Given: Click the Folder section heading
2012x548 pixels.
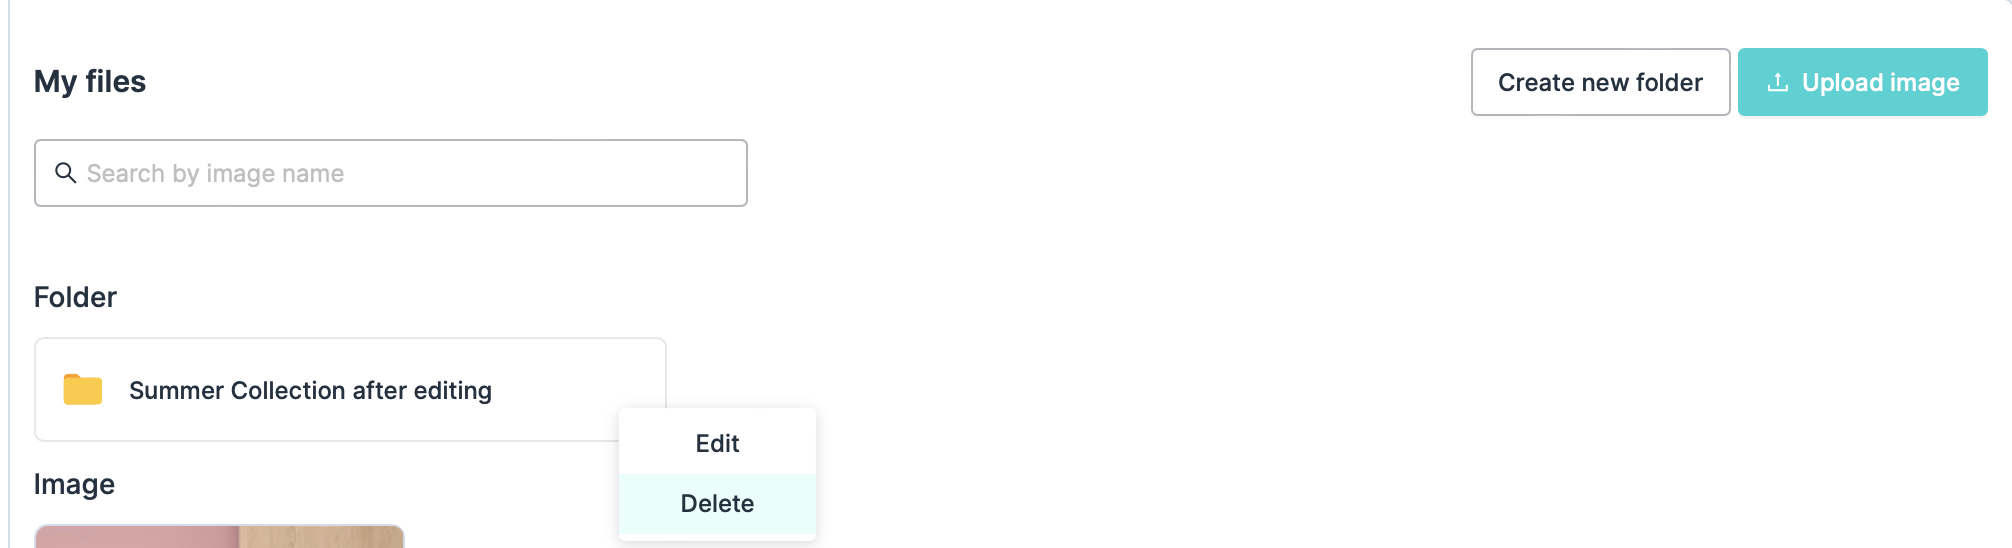Looking at the screenshot, I should pos(75,297).
